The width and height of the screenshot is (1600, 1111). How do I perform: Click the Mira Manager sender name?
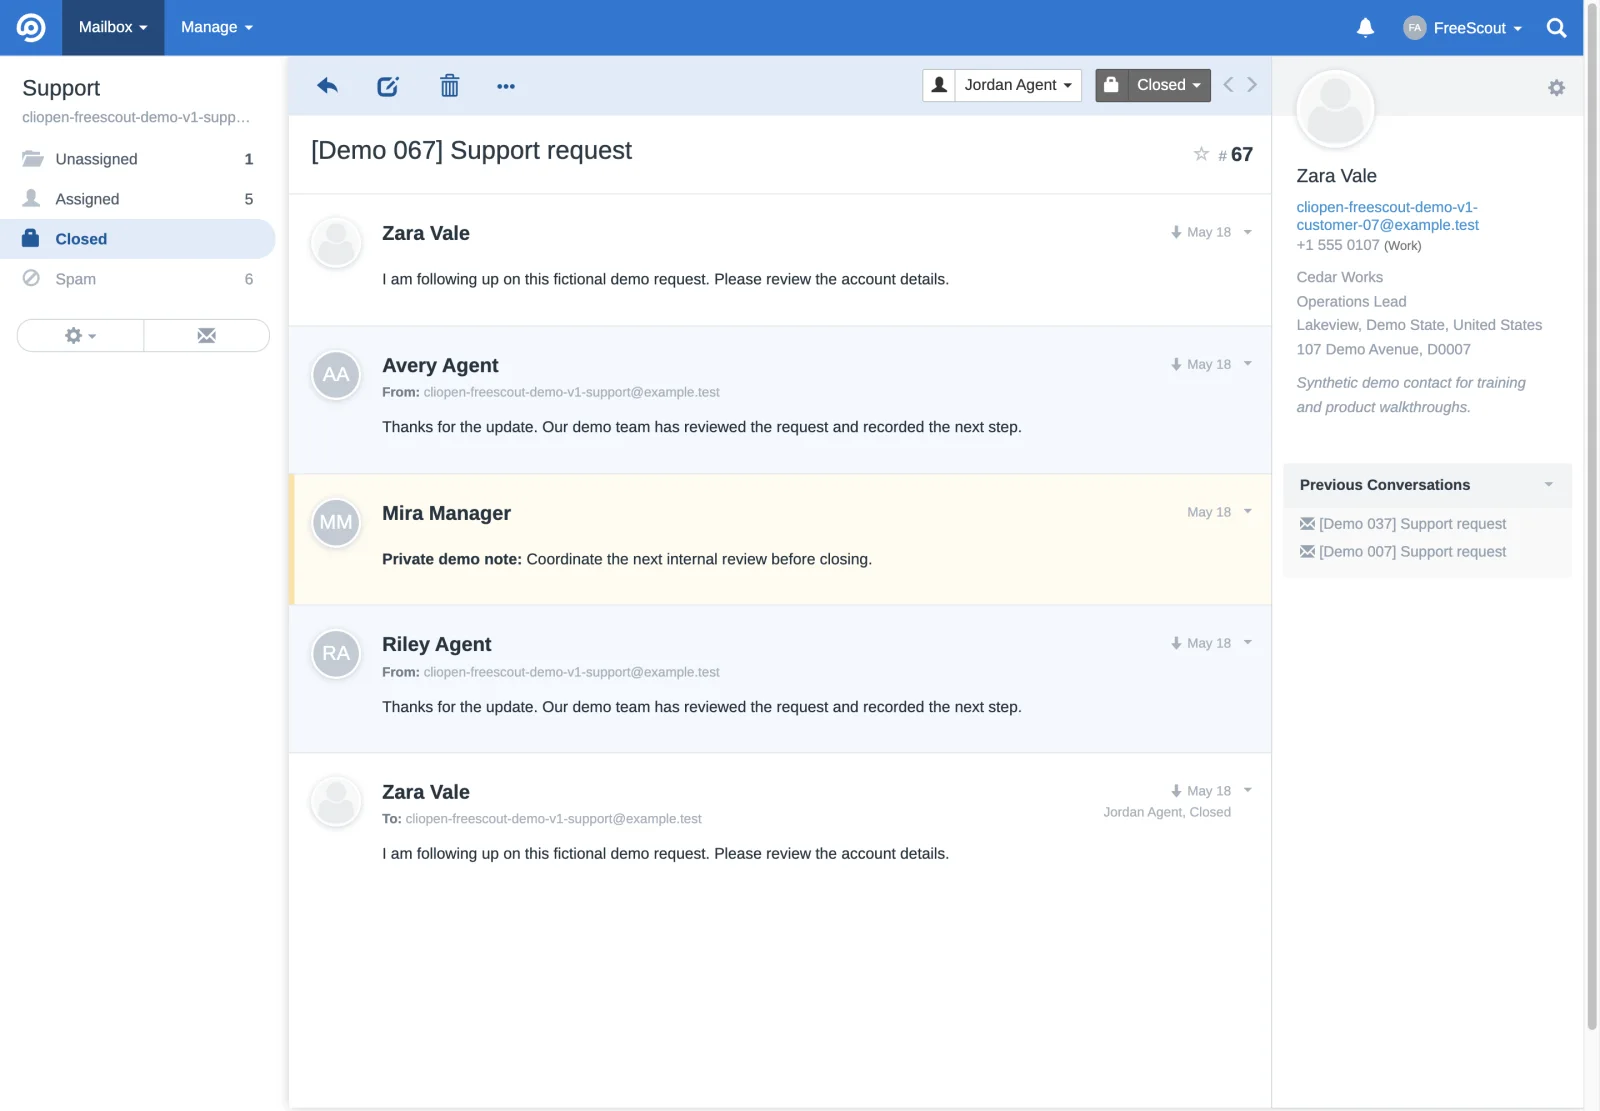coord(446,514)
